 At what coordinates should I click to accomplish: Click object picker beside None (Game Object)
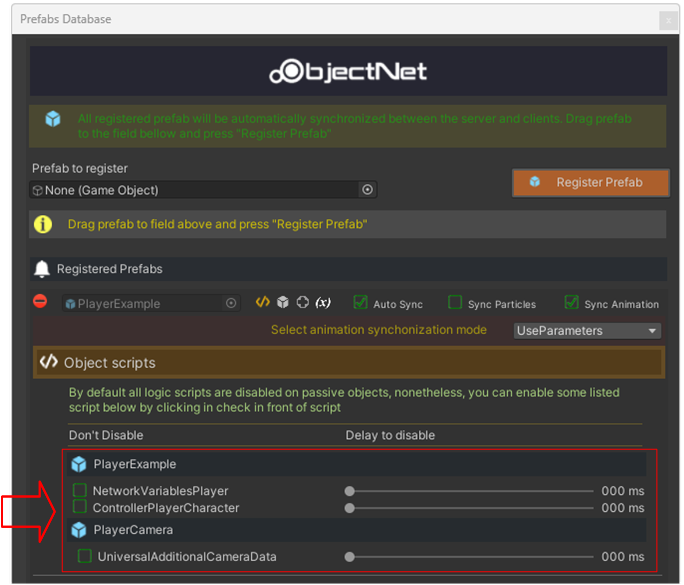click(367, 190)
